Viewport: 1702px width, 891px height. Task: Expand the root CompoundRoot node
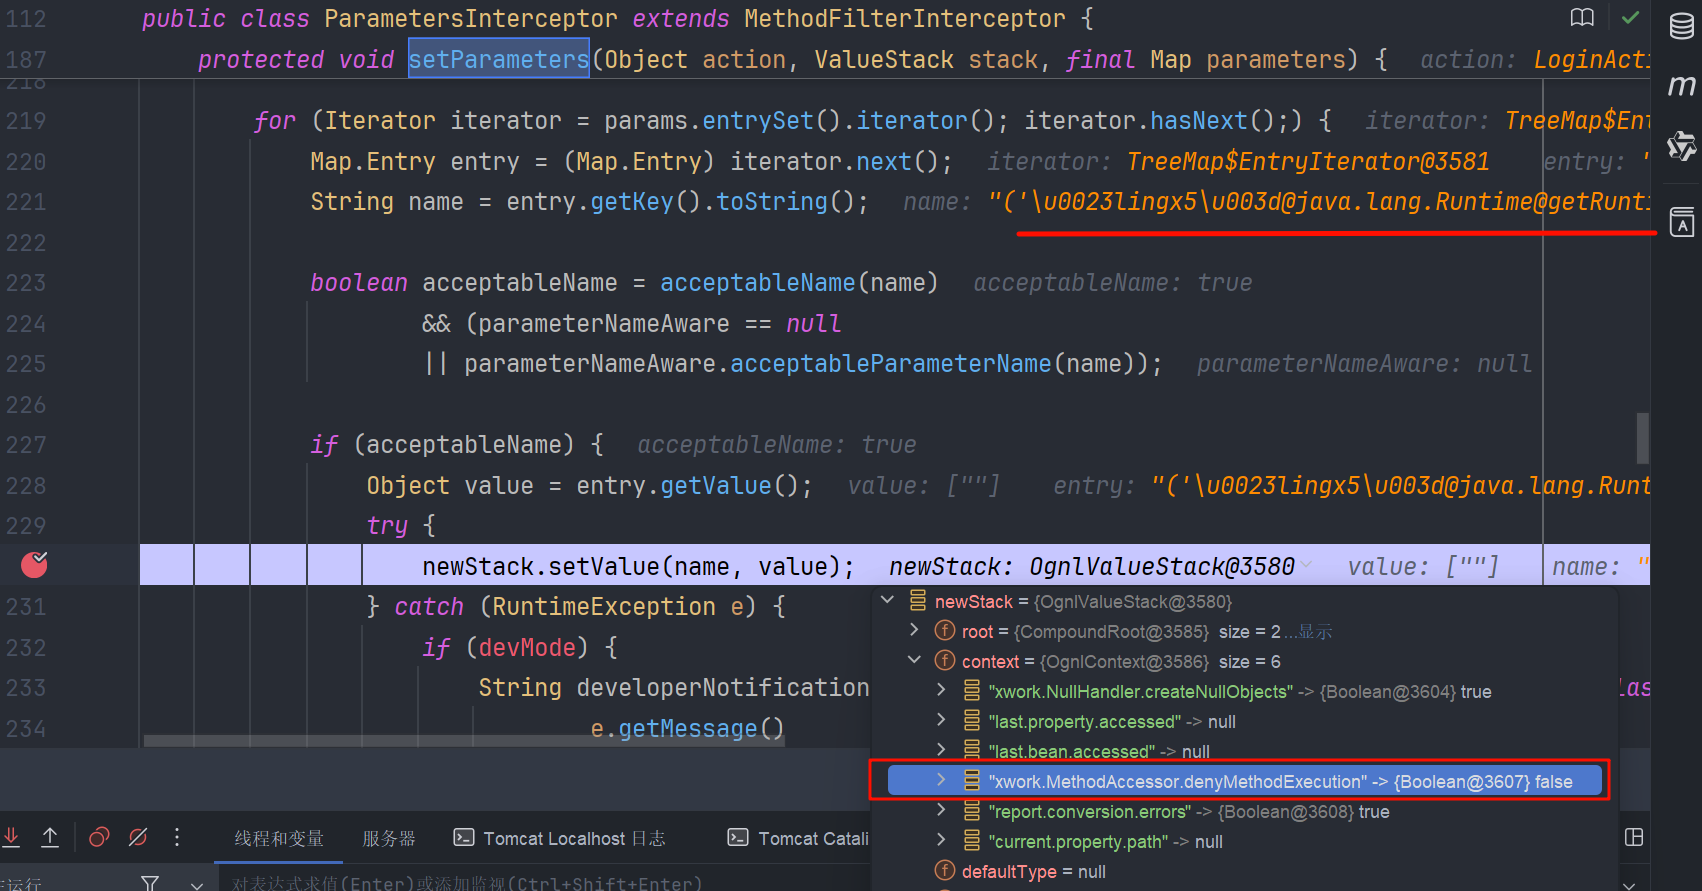tap(914, 630)
